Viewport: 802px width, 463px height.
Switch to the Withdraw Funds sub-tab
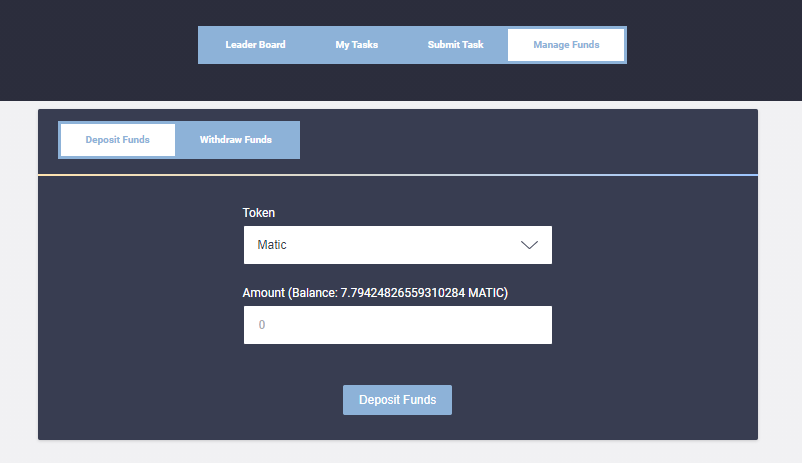(x=236, y=140)
